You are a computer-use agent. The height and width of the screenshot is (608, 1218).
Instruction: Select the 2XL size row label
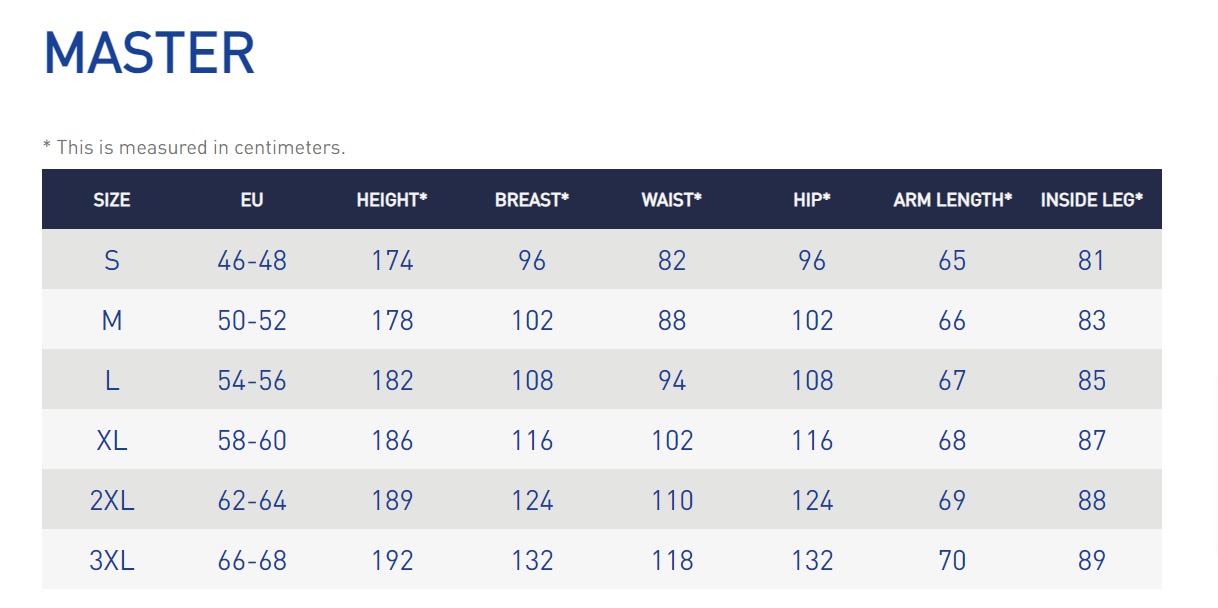pos(112,501)
